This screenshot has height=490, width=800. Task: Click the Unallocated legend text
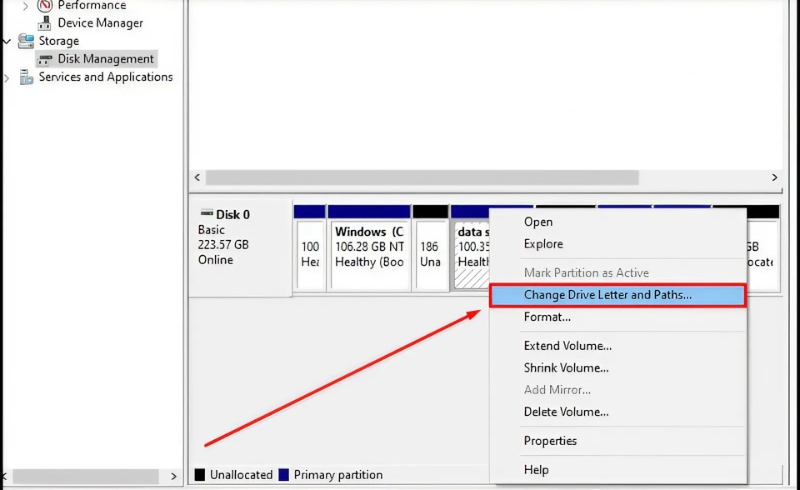(x=241, y=475)
